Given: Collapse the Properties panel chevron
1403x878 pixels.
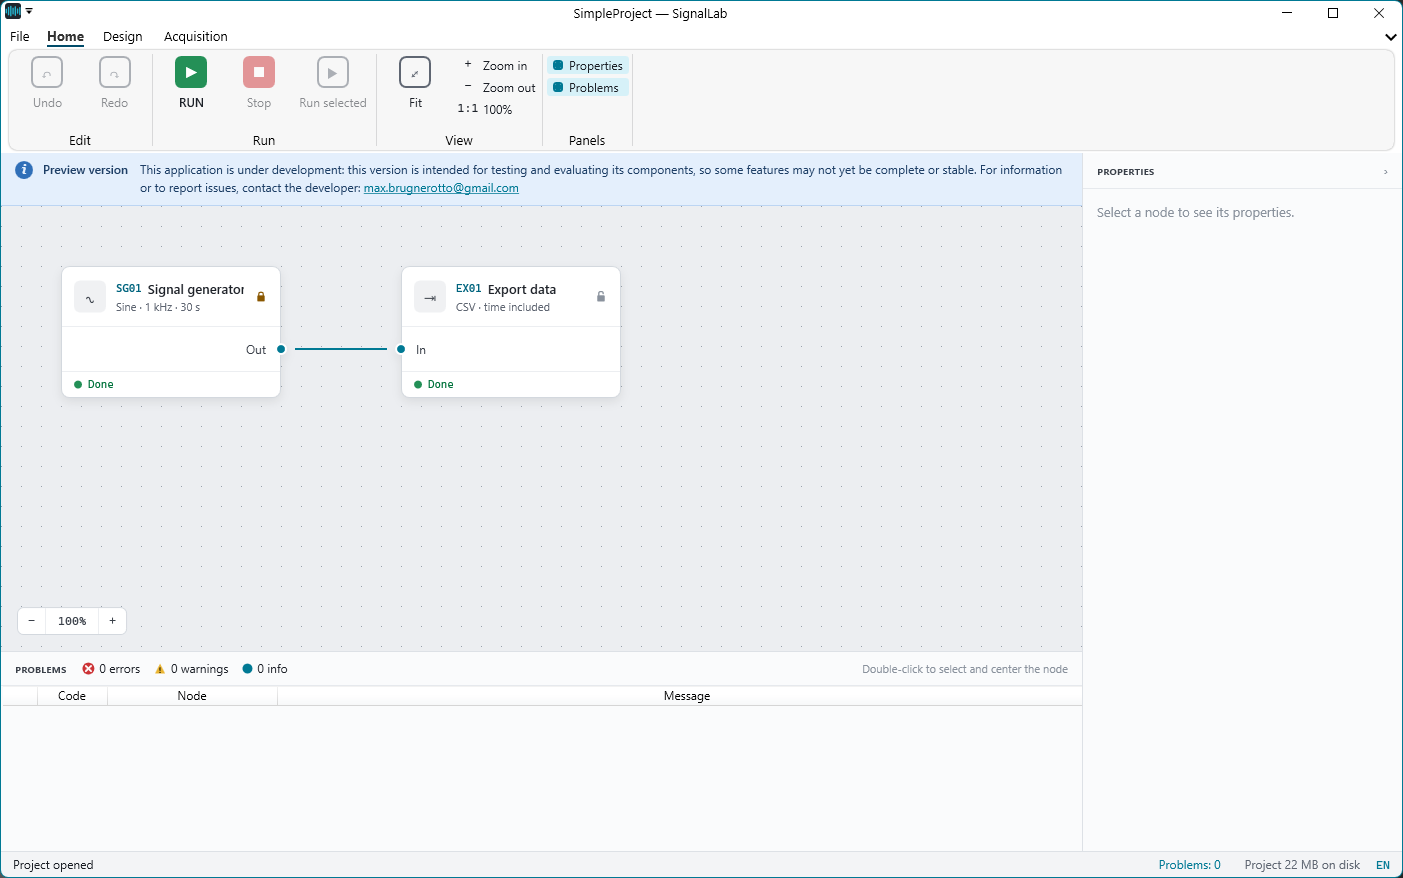Looking at the screenshot, I should [x=1385, y=172].
